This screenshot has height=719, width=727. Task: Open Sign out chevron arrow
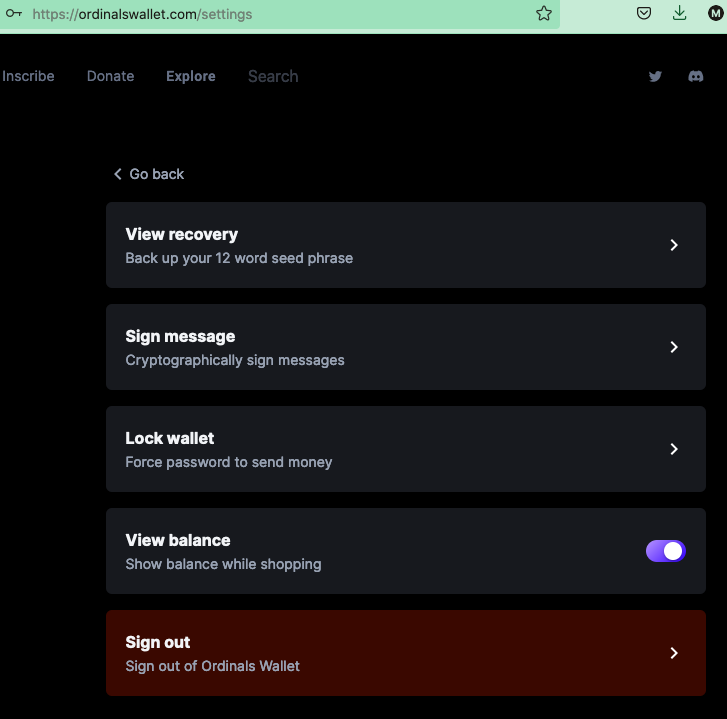pyautogui.click(x=674, y=653)
